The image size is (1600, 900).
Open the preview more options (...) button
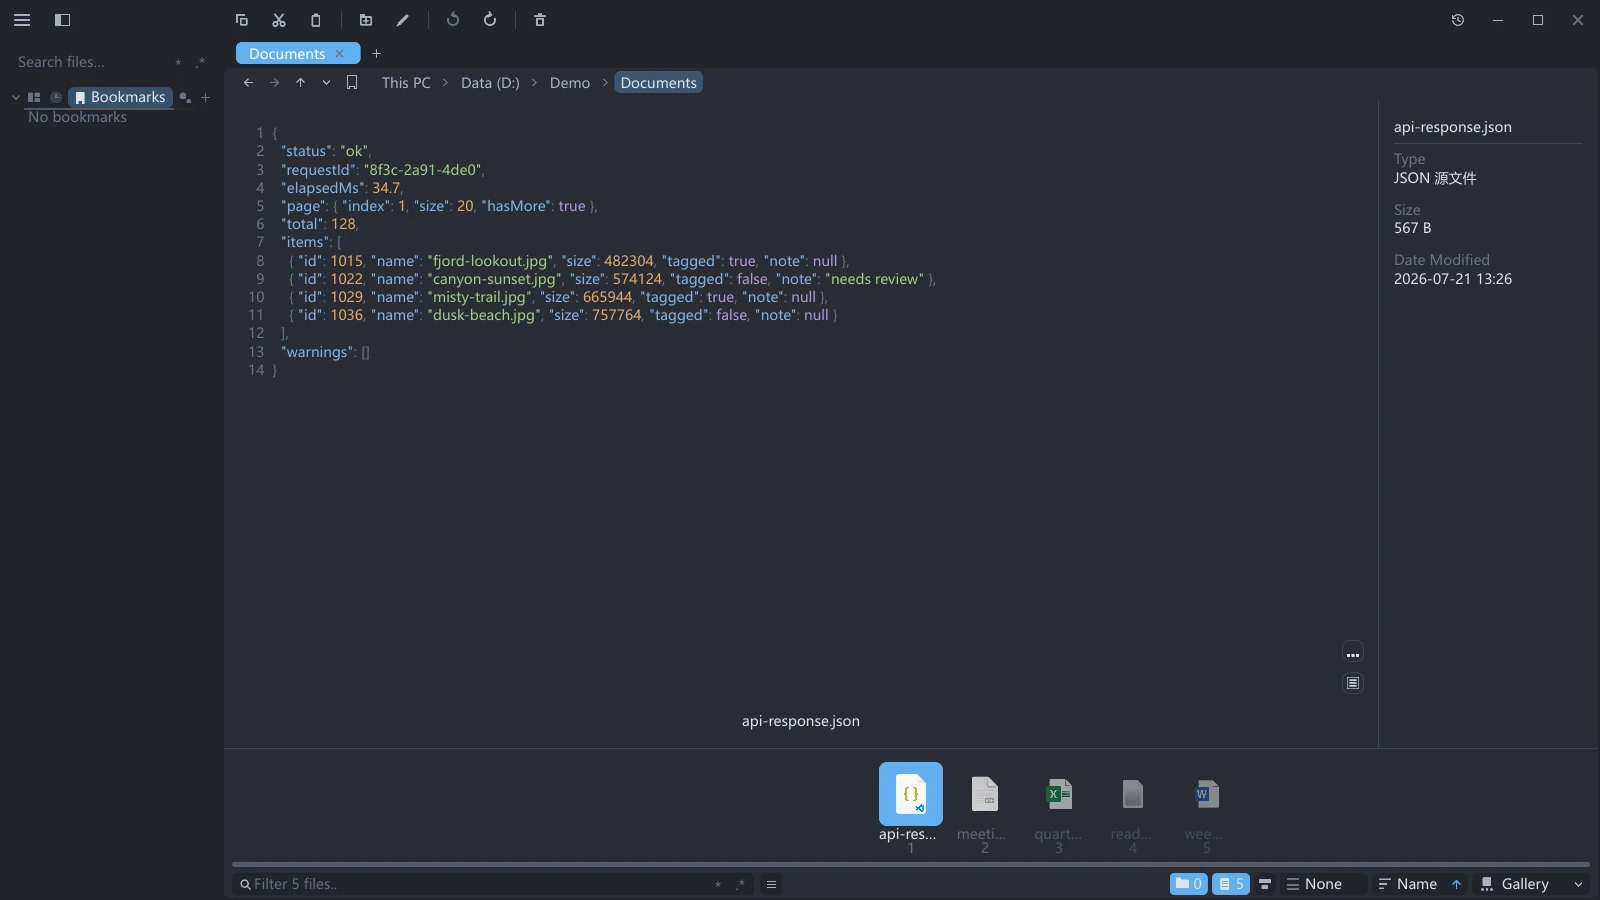tap(1353, 653)
